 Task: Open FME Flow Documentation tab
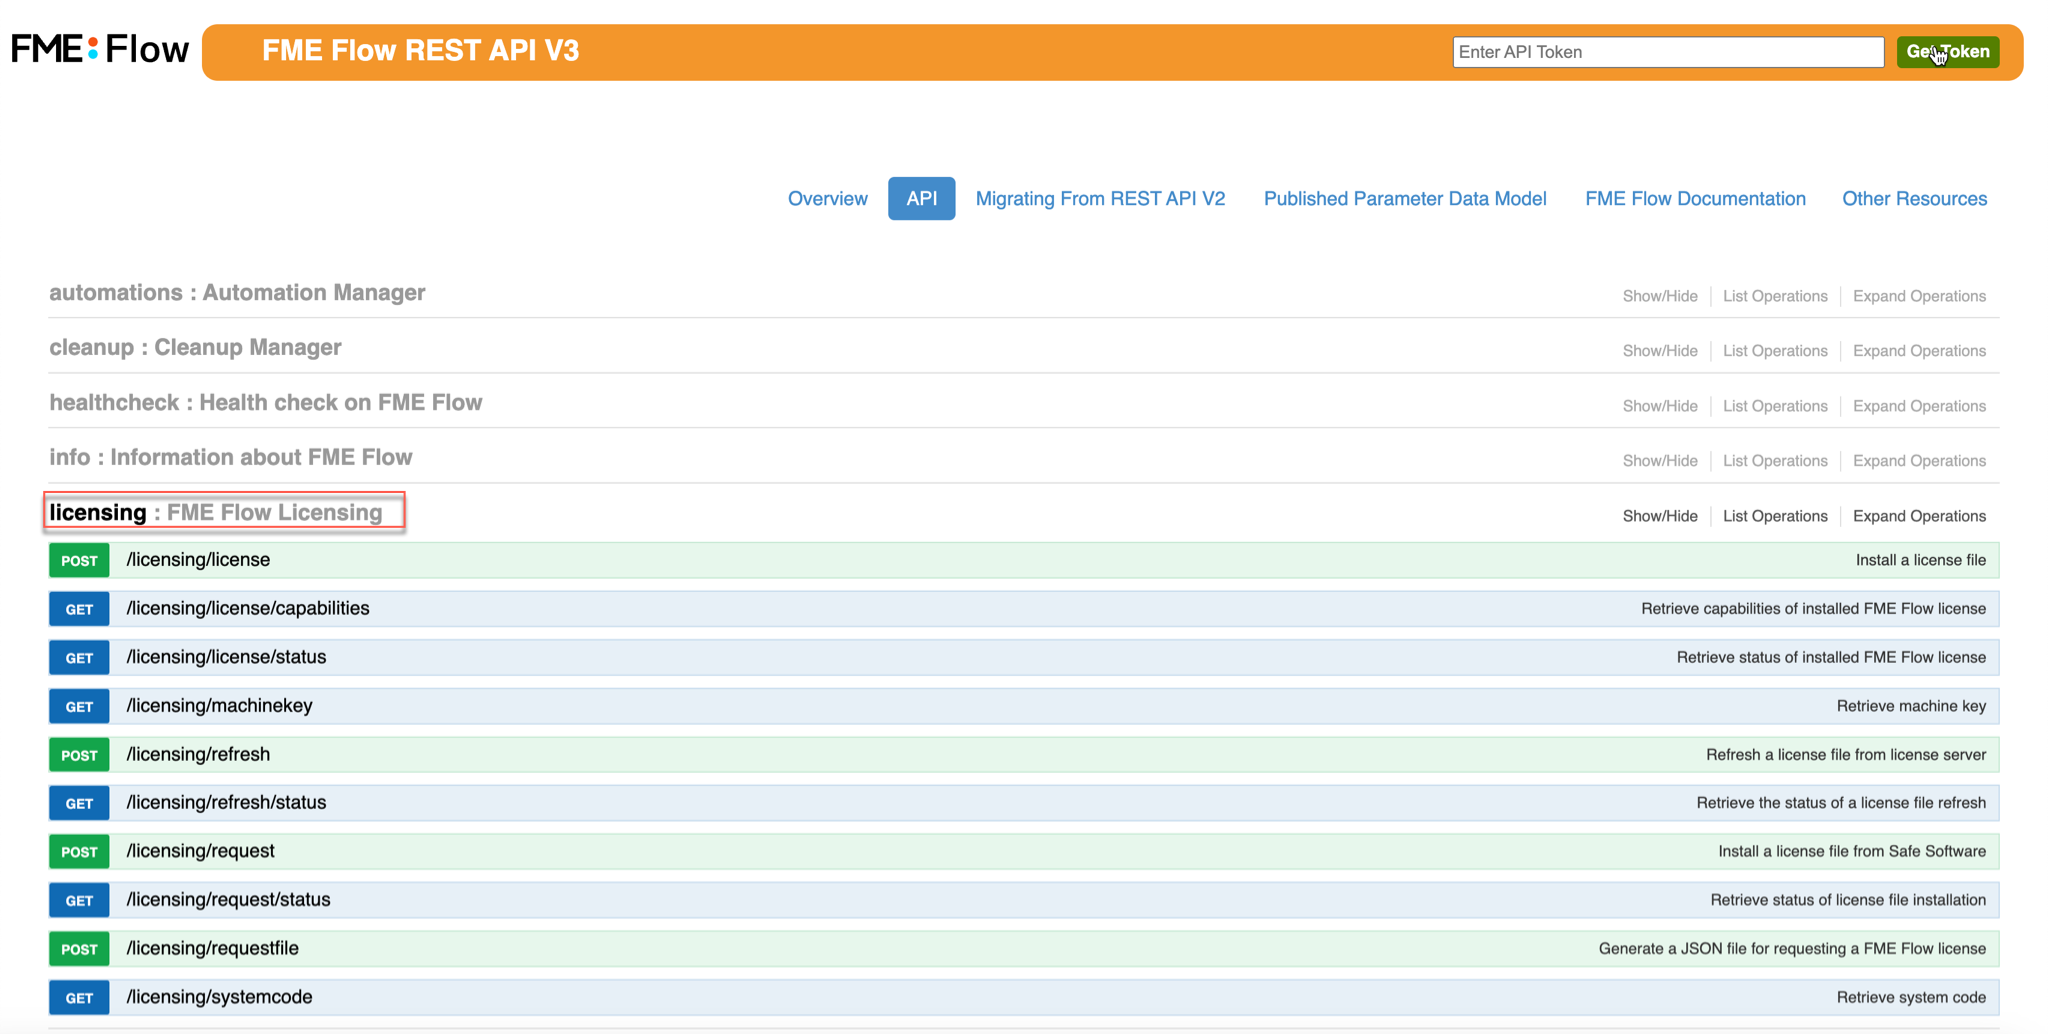pyautogui.click(x=1695, y=198)
